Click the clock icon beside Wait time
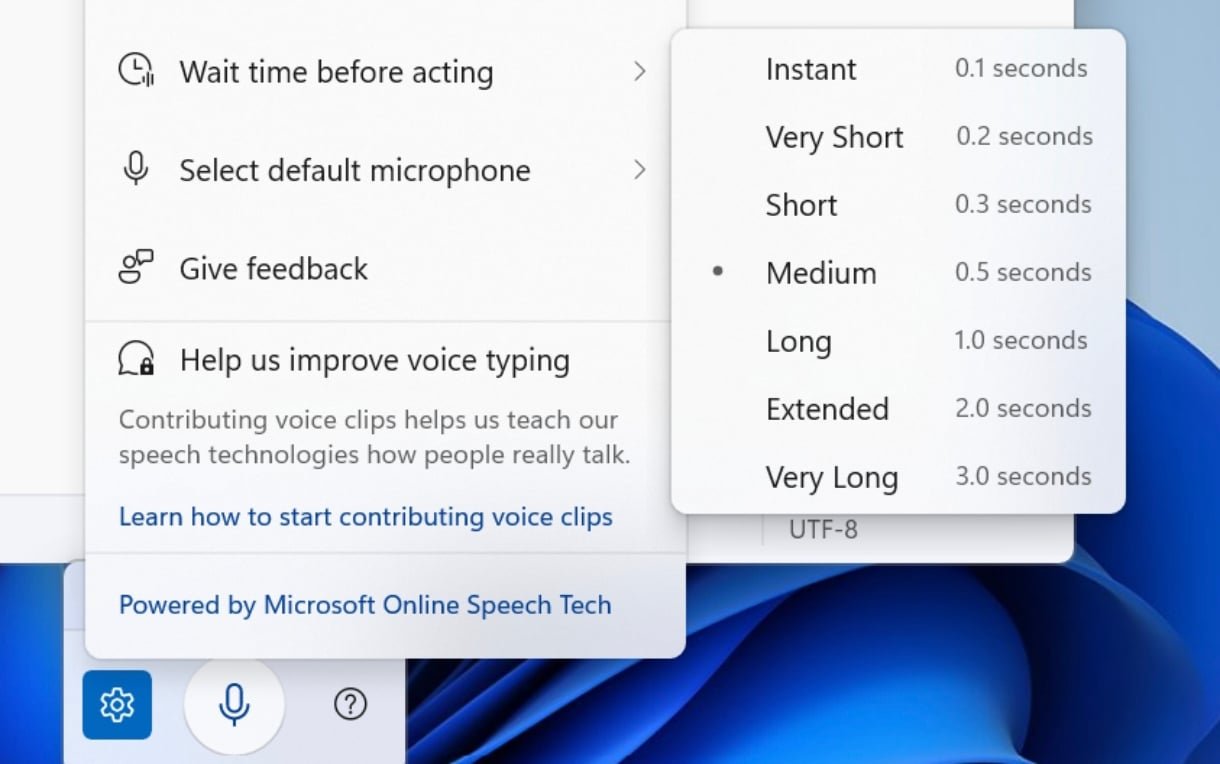The height and width of the screenshot is (764, 1220). (135, 71)
